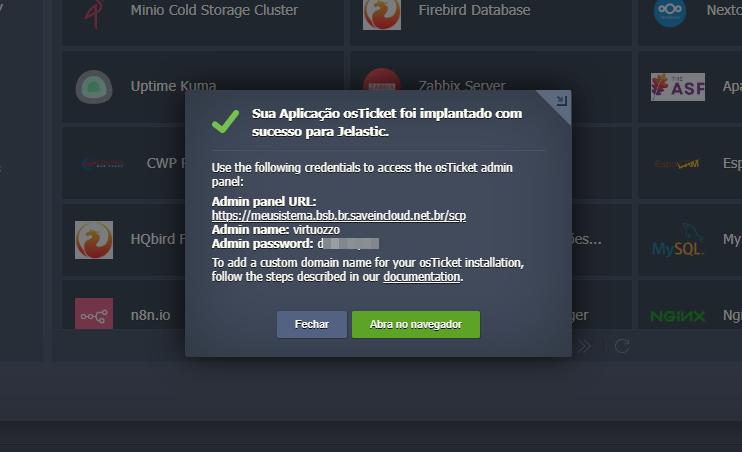
Task: Click the refresh icon in the pagination bar
Action: click(622, 346)
